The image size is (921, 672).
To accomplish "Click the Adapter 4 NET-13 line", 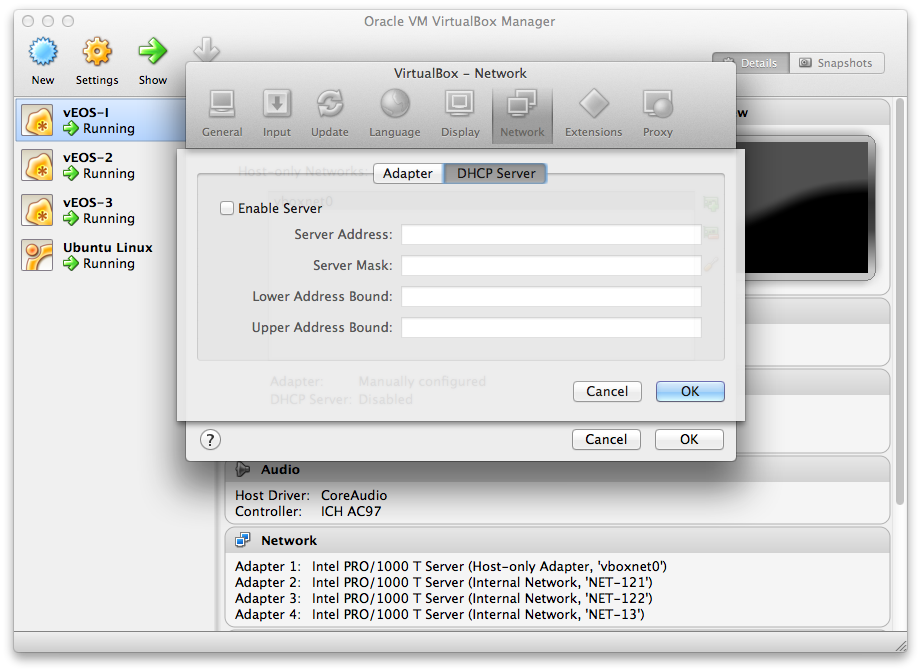I will tap(439, 614).
